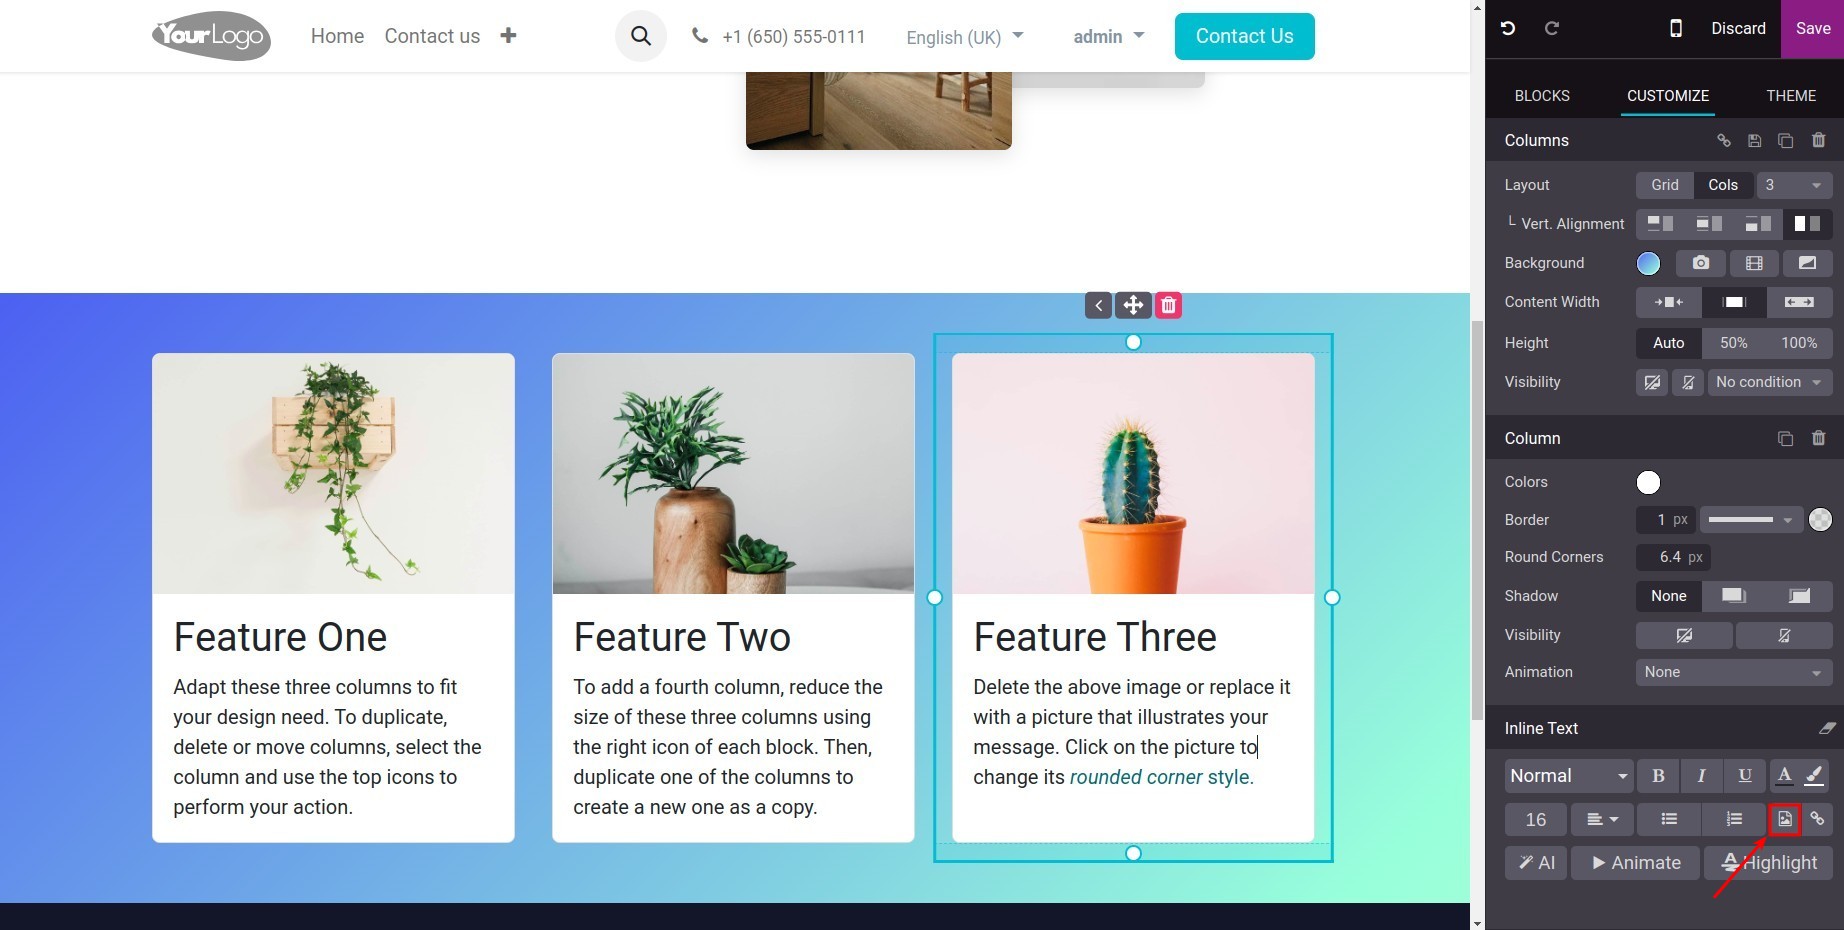Open the search magnifier icon
The image size is (1844, 930).
(x=641, y=36)
